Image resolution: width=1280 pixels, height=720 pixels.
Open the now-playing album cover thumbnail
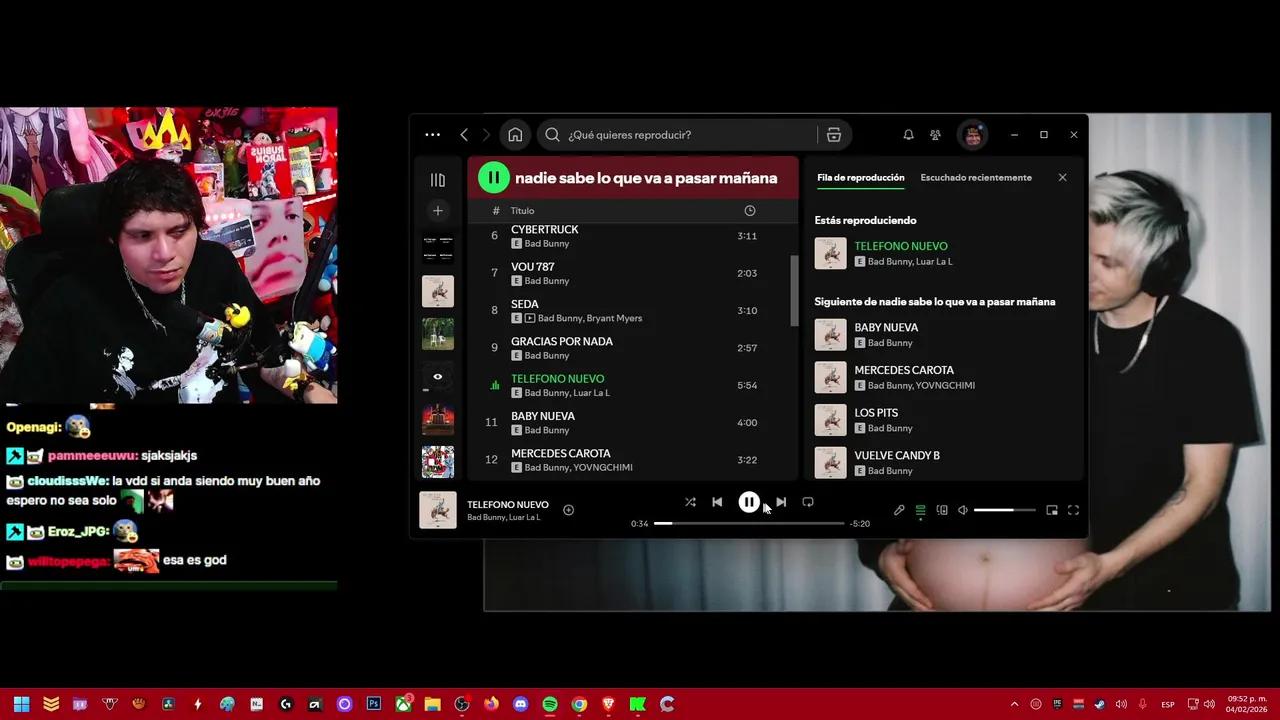[x=437, y=510]
